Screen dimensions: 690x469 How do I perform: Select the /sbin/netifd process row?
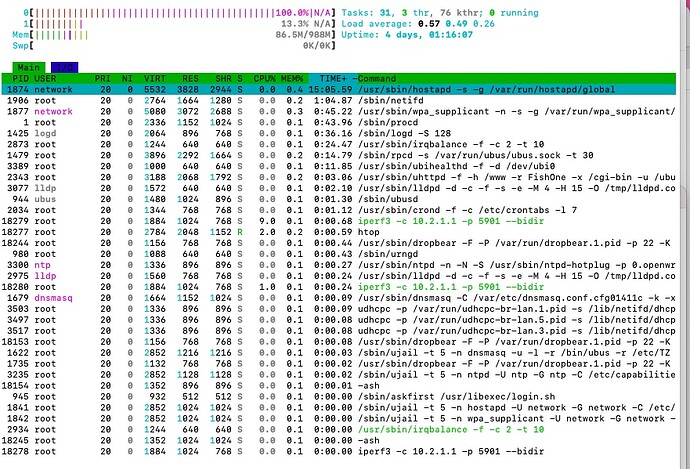[x=338, y=100]
